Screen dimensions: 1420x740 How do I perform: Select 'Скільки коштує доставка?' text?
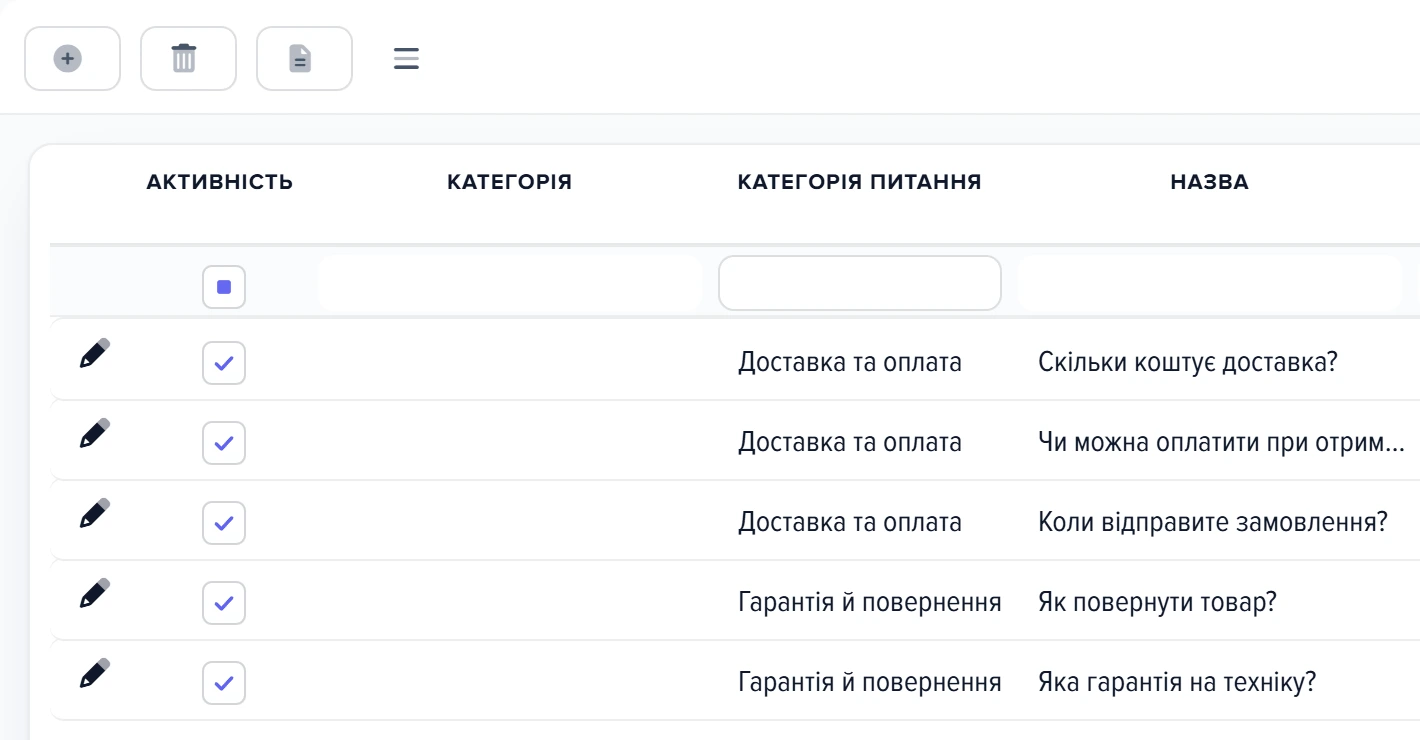[x=1188, y=362]
